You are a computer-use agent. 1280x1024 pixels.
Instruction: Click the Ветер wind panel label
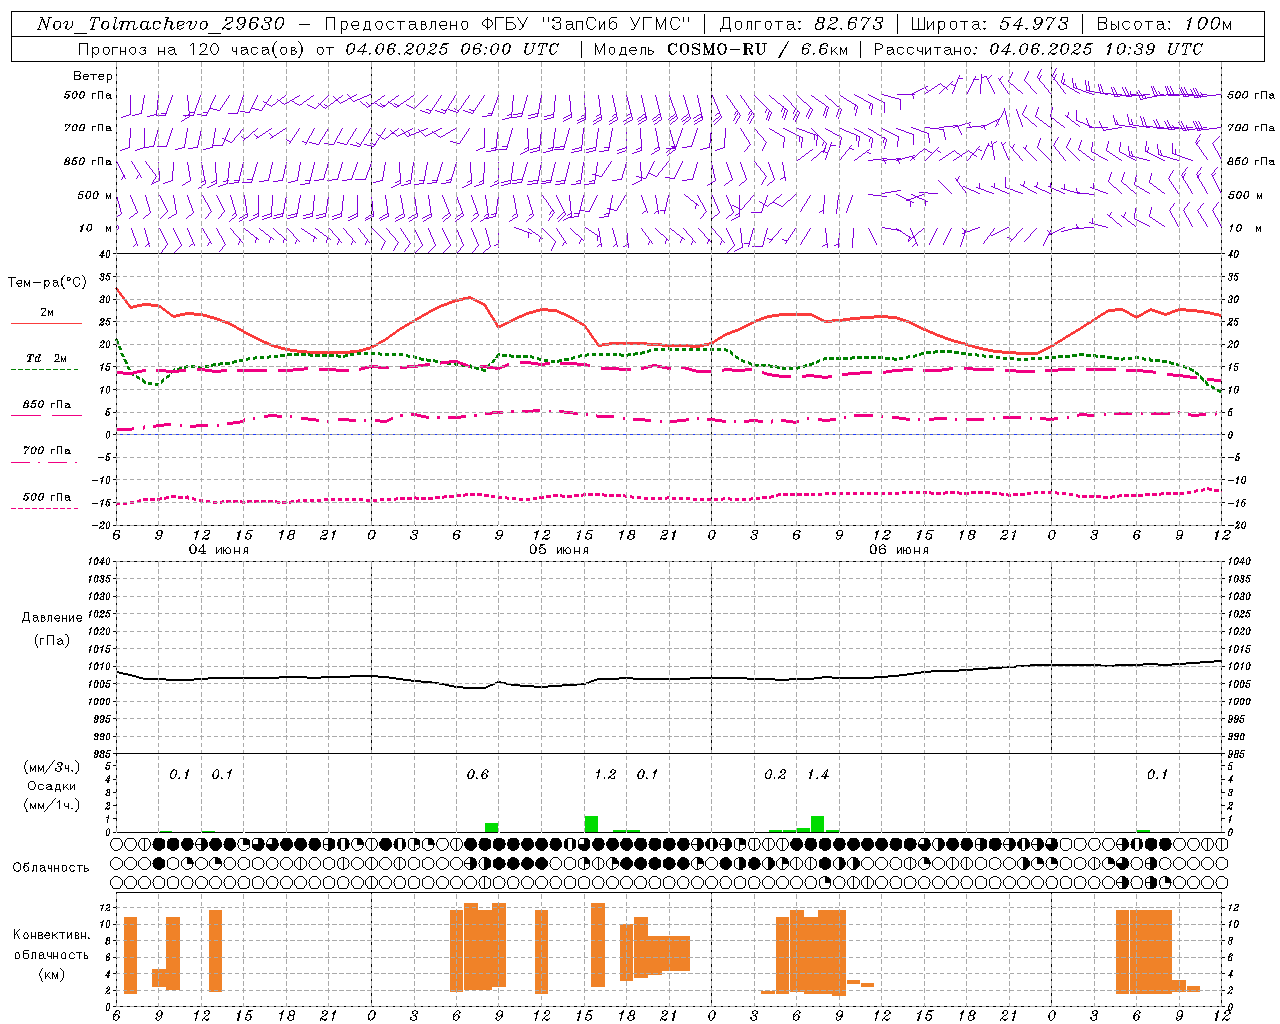[x=92, y=76]
